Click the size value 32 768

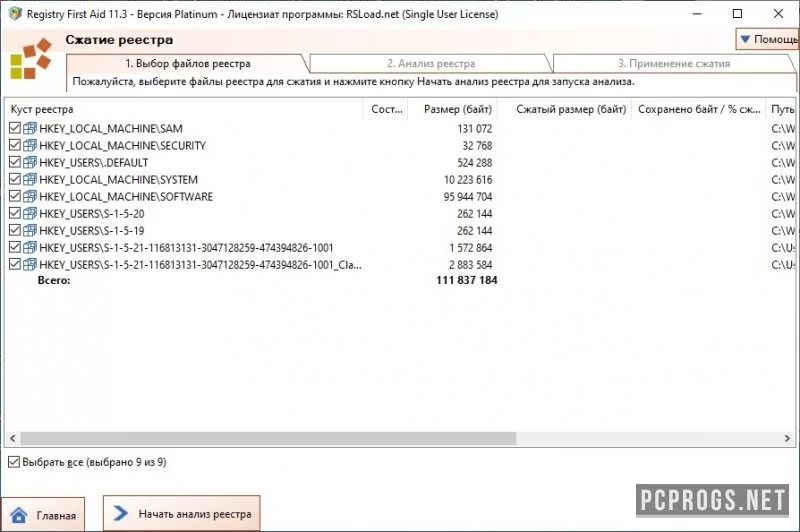pyautogui.click(x=477, y=145)
